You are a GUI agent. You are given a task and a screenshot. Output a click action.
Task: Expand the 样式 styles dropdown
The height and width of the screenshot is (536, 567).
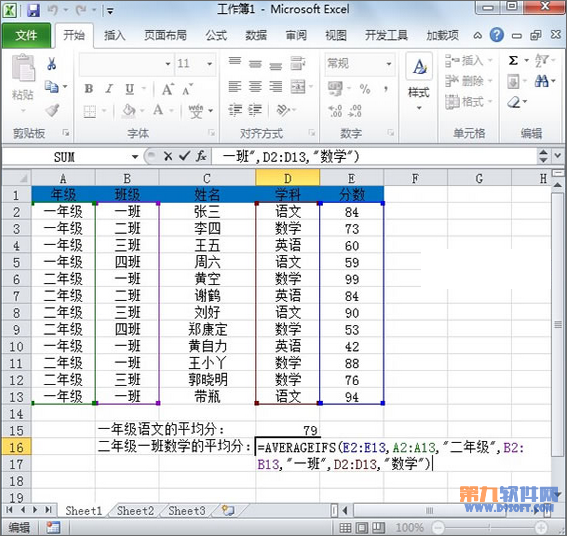coord(419,108)
